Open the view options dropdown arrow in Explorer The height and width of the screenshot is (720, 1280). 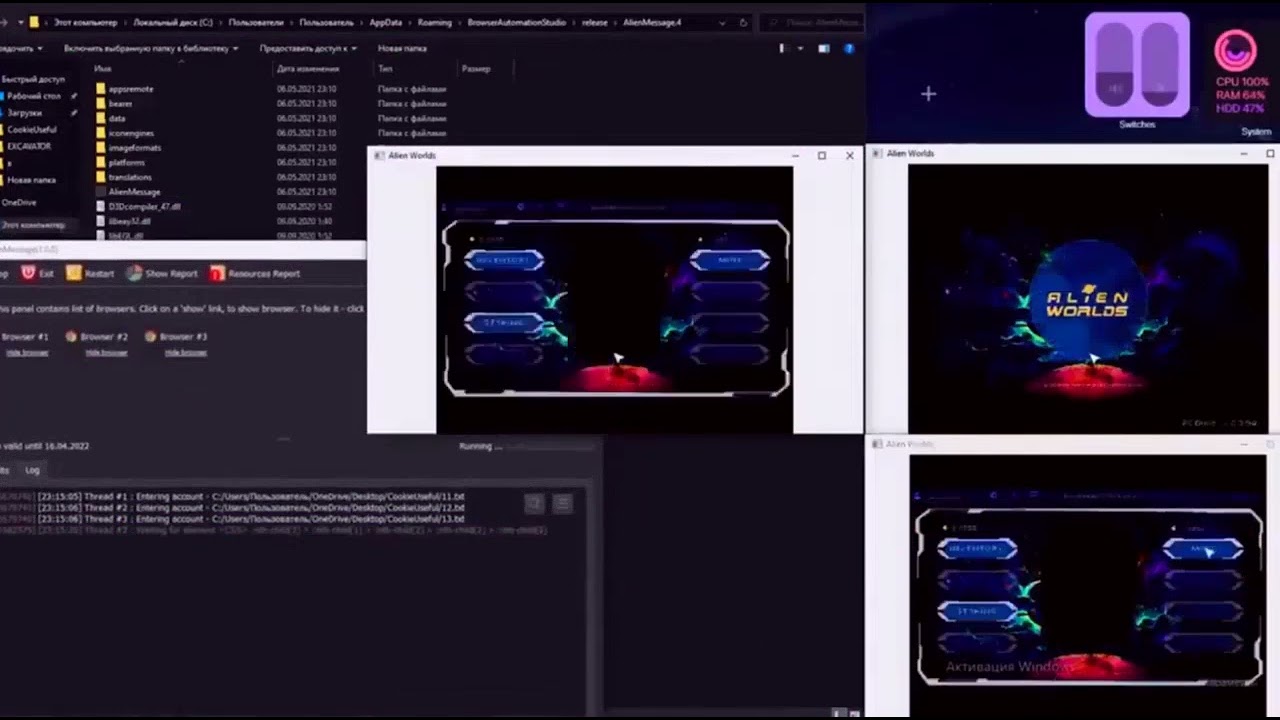[800, 48]
